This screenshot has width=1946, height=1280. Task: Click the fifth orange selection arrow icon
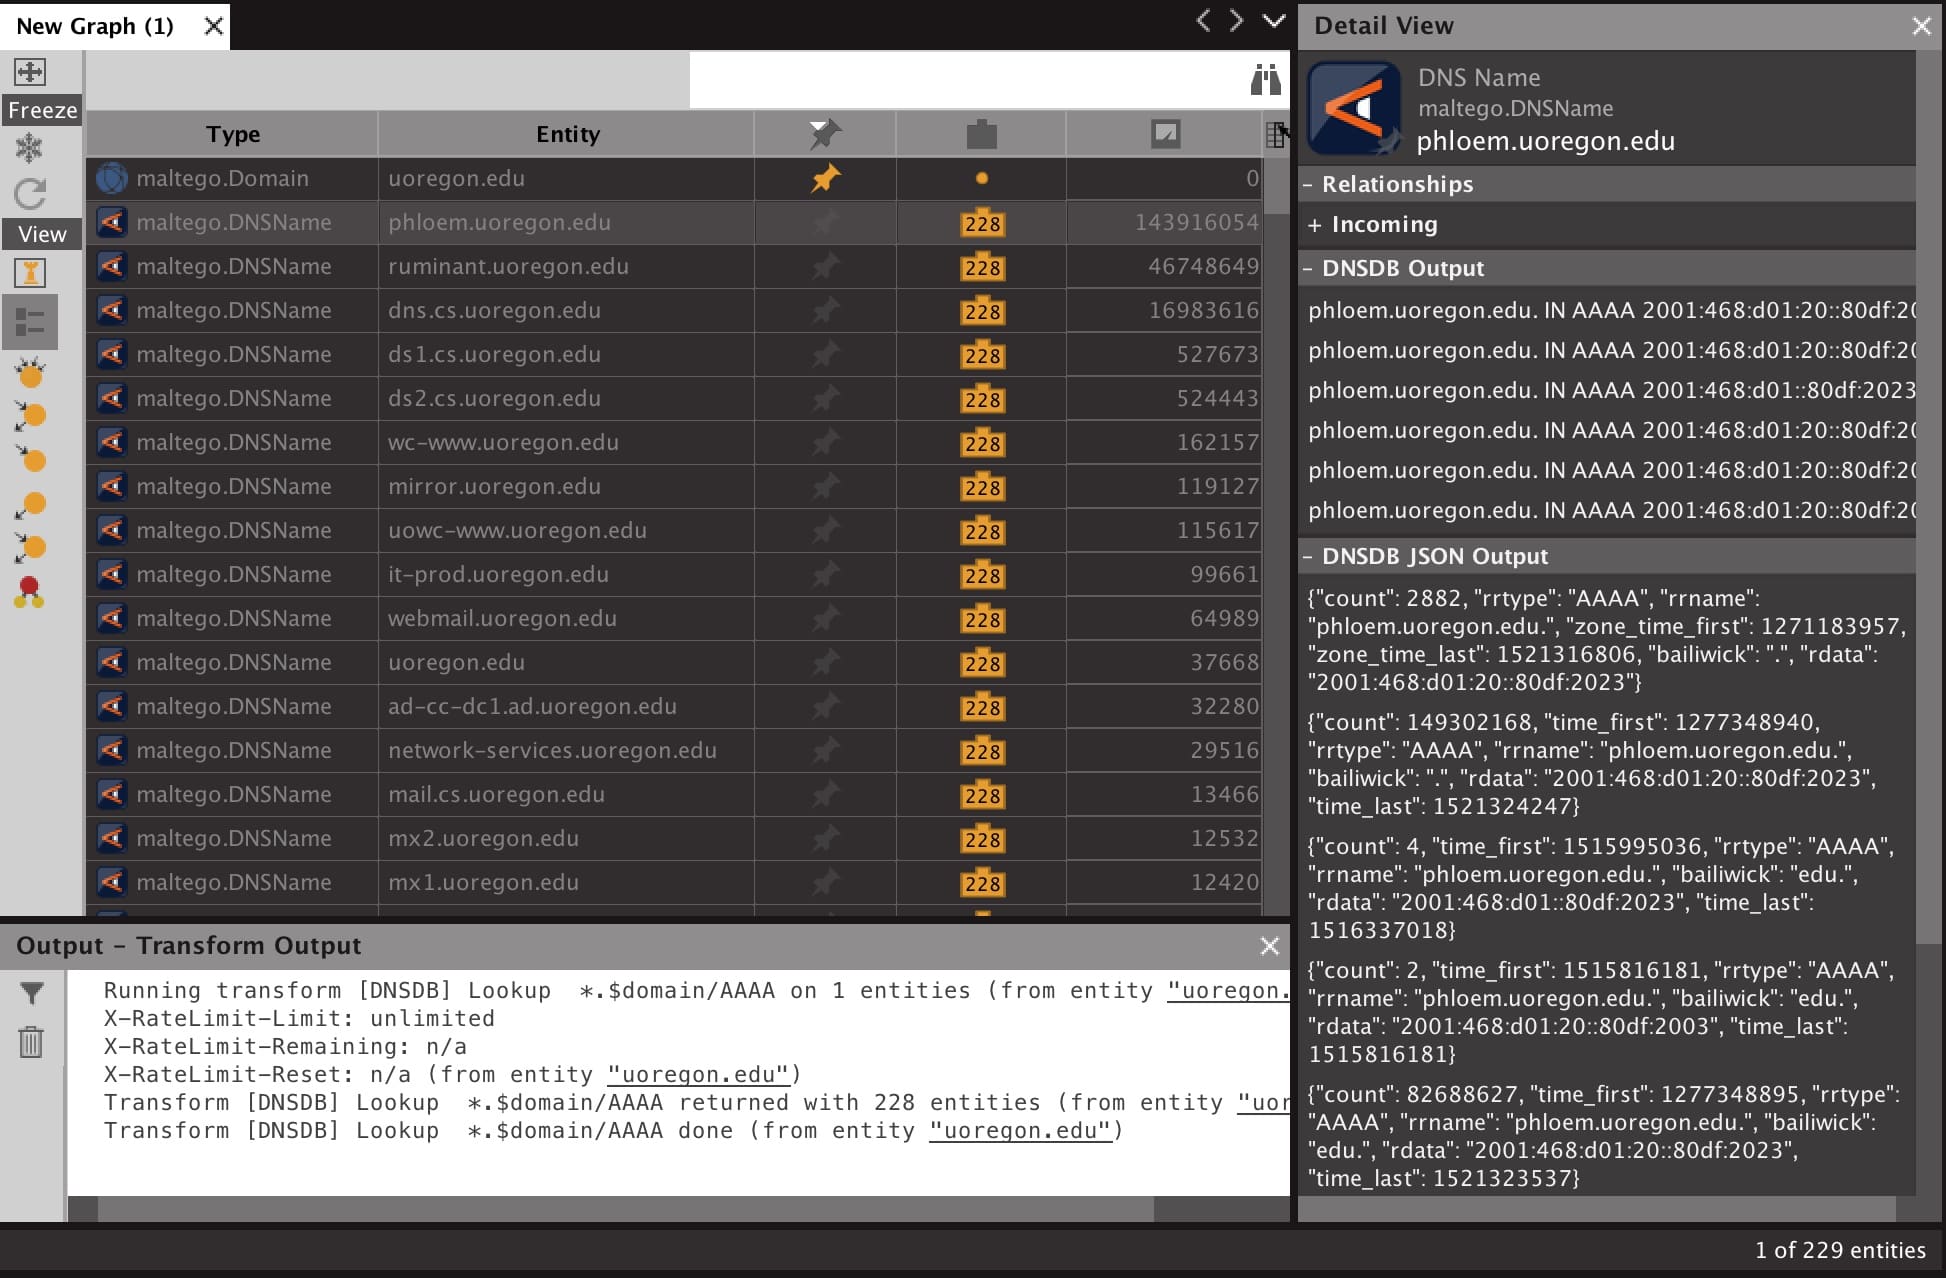click(x=30, y=548)
